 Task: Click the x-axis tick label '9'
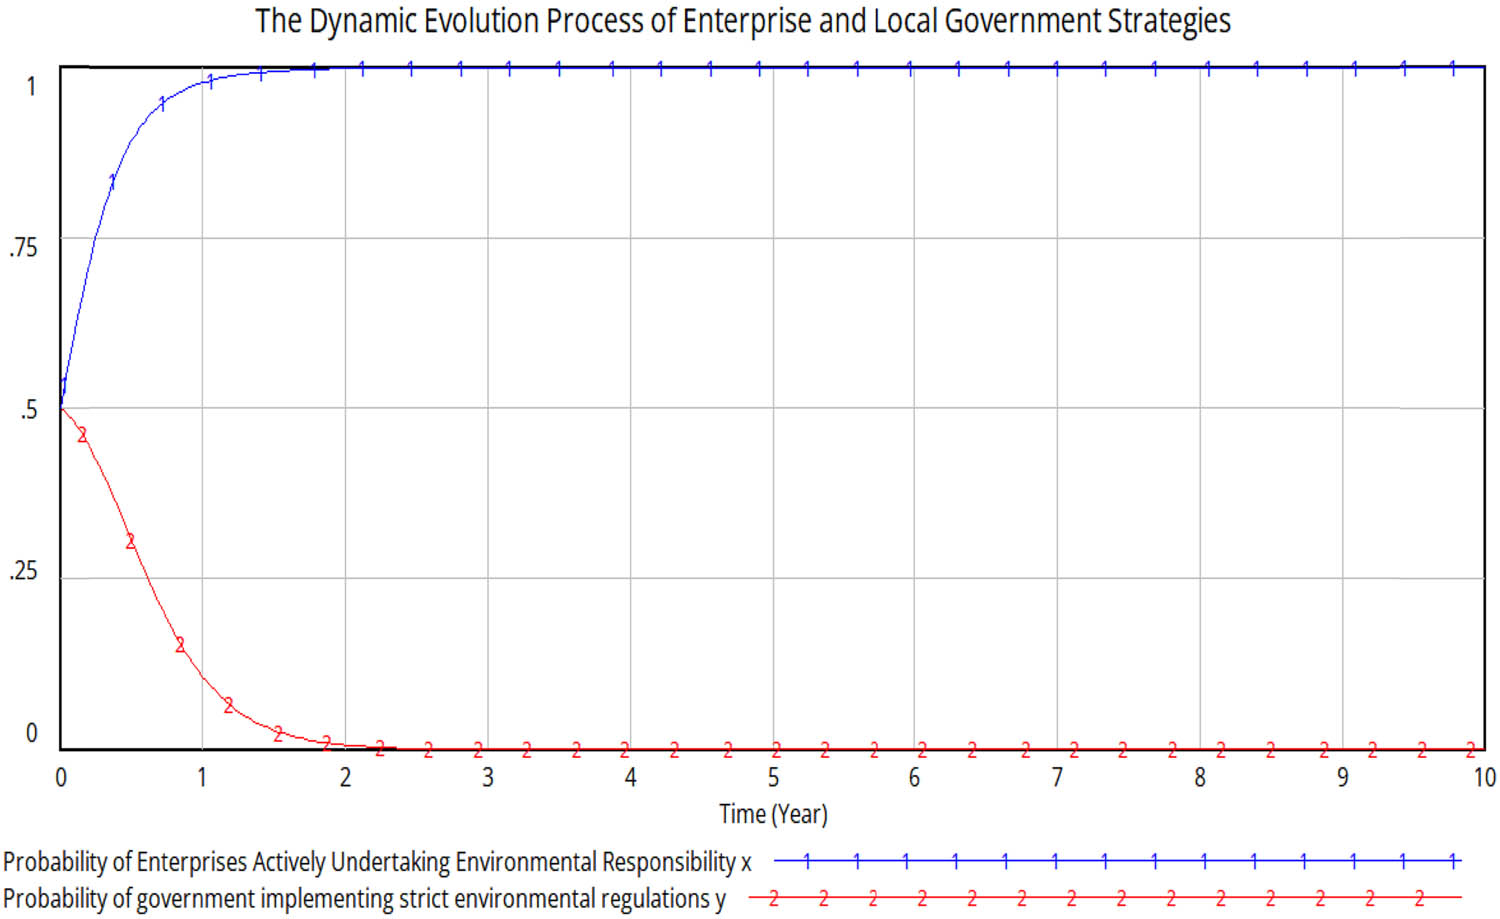click(1342, 777)
